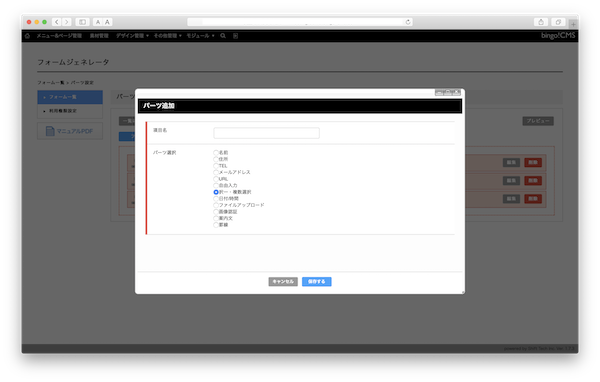The image size is (600, 382).
Task: Pick the 罫線 radio option
Action: coord(216,225)
